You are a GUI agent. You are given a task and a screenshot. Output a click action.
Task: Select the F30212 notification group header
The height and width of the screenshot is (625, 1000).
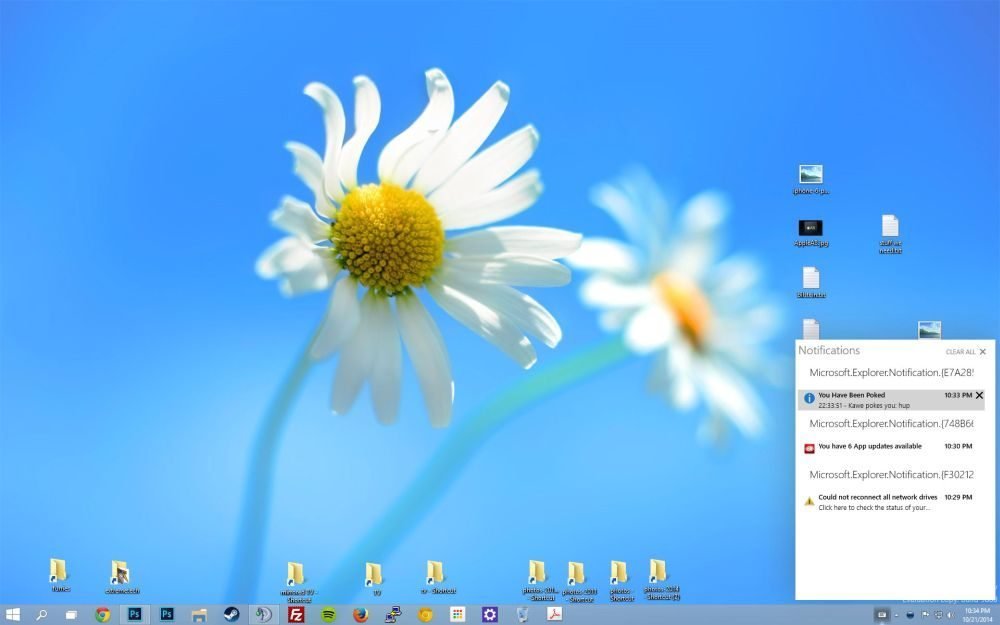pos(891,474)
